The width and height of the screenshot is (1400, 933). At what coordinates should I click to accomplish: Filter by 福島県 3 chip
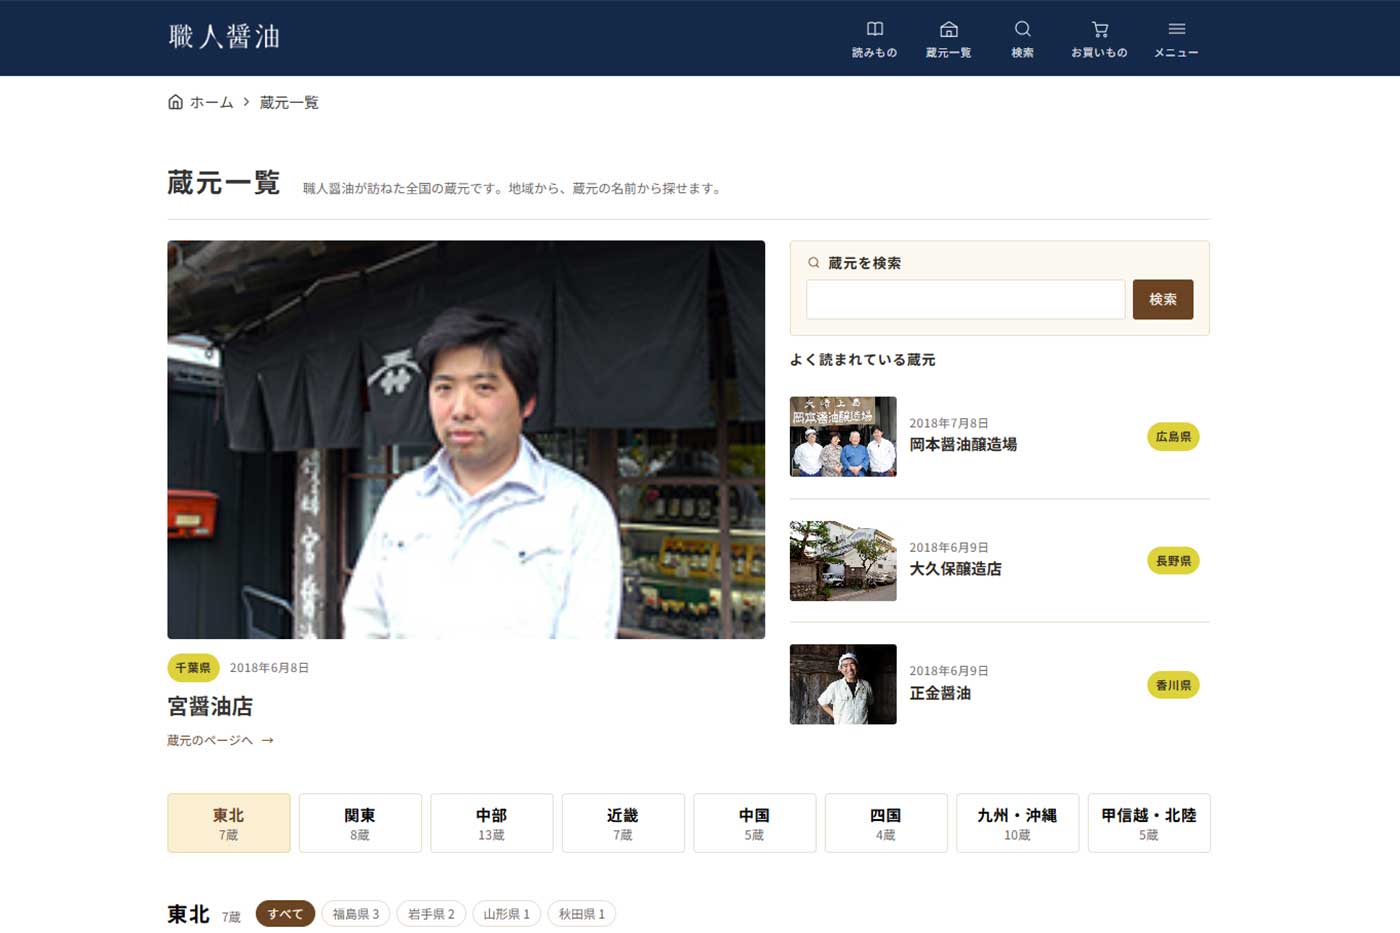click(x=356, y=914)
